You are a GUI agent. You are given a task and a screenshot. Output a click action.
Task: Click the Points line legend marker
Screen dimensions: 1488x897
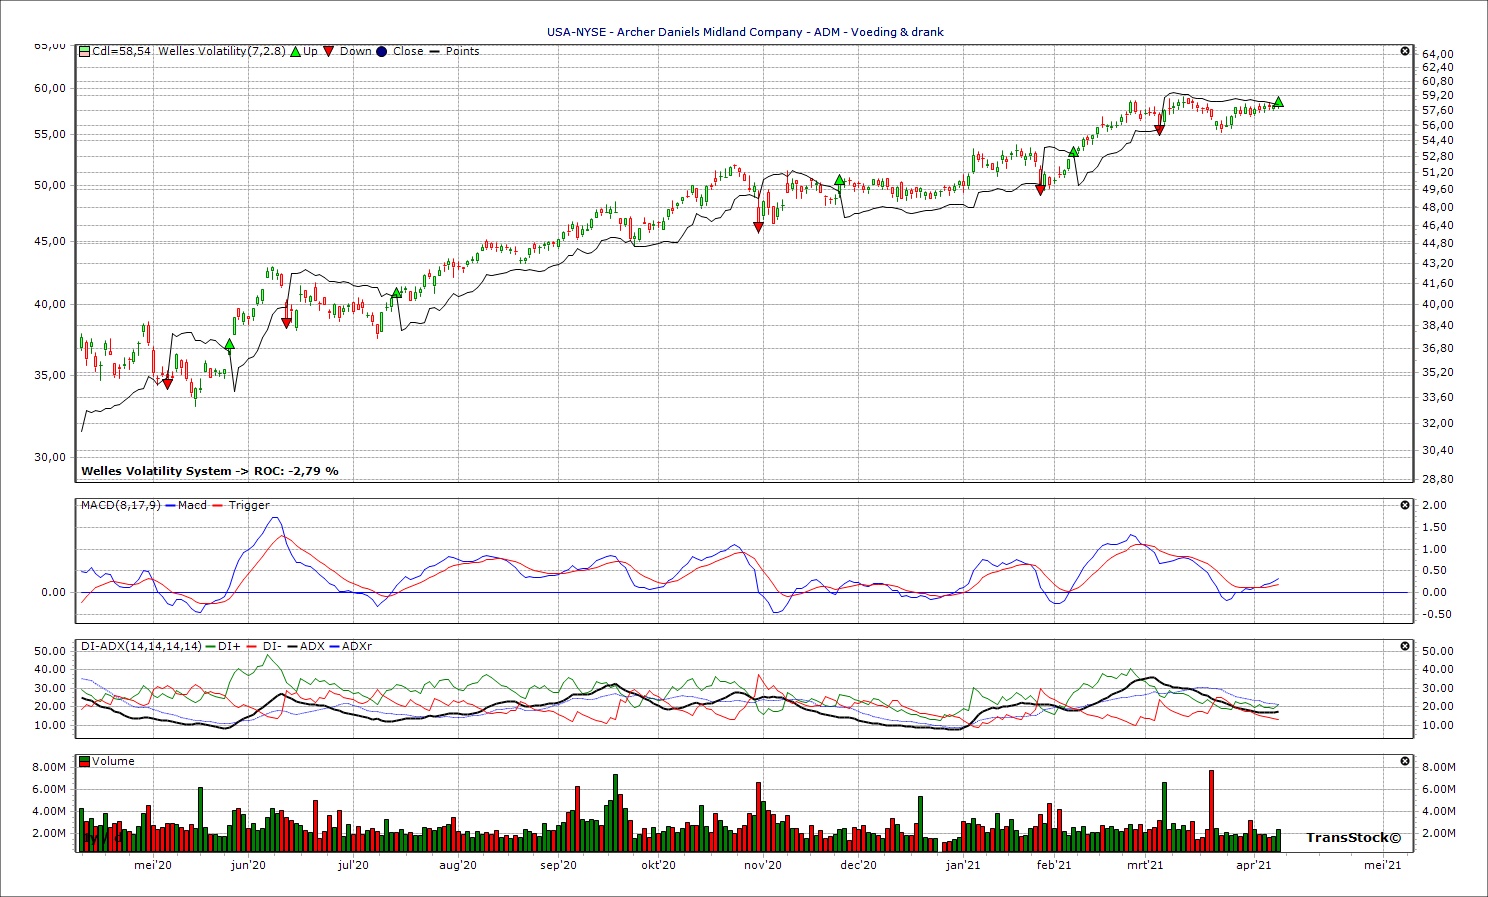(x=435, y=51)
